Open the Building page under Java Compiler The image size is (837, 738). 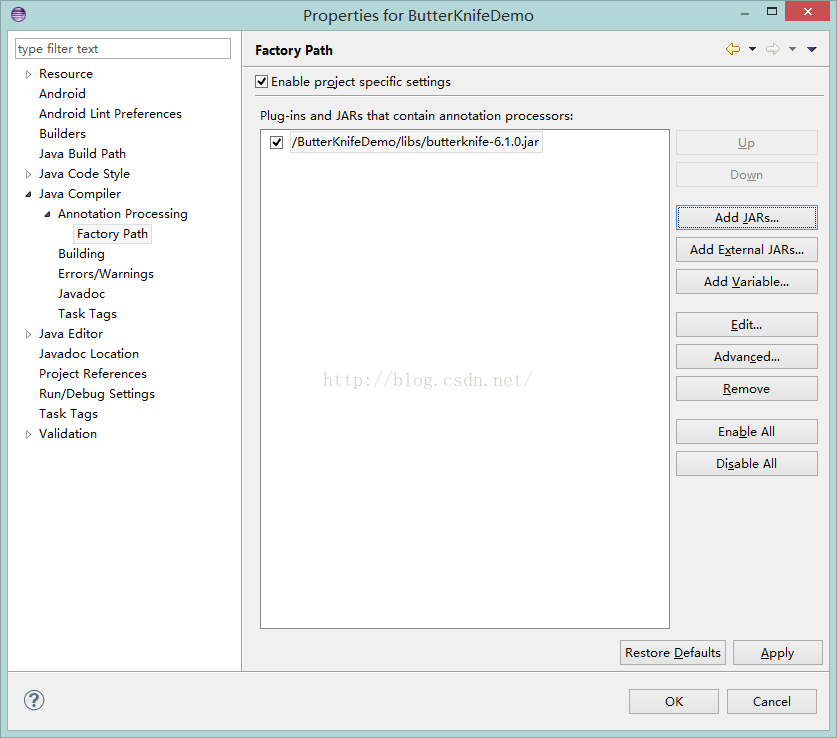81,253
